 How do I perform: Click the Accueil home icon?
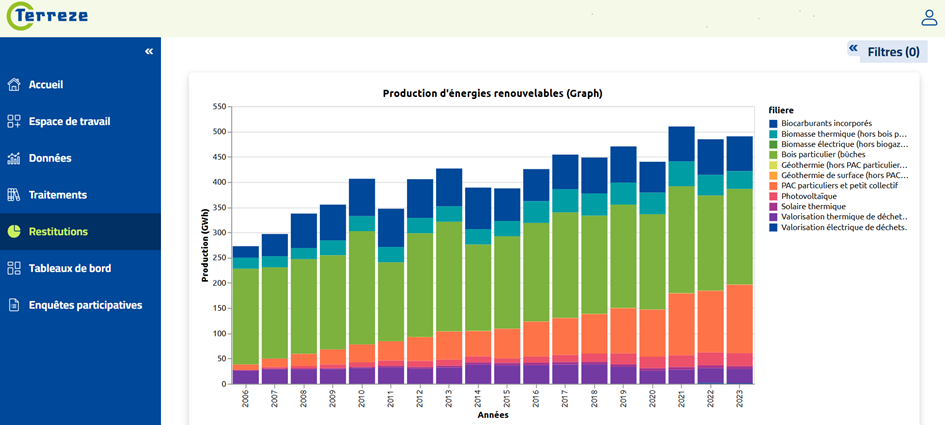[x=14, y=85]
